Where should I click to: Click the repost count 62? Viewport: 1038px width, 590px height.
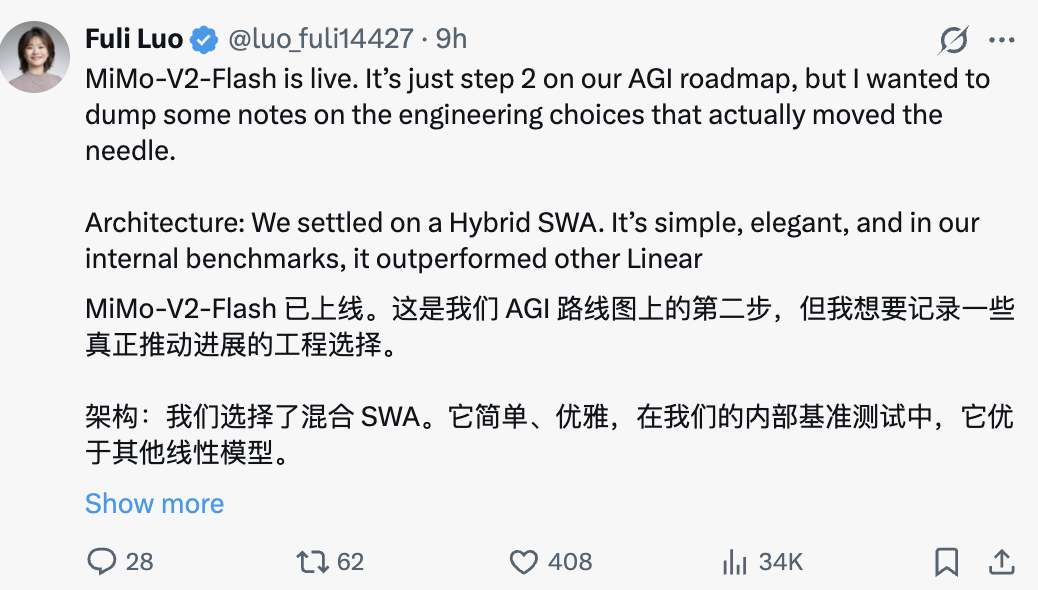tap(350, 562)
